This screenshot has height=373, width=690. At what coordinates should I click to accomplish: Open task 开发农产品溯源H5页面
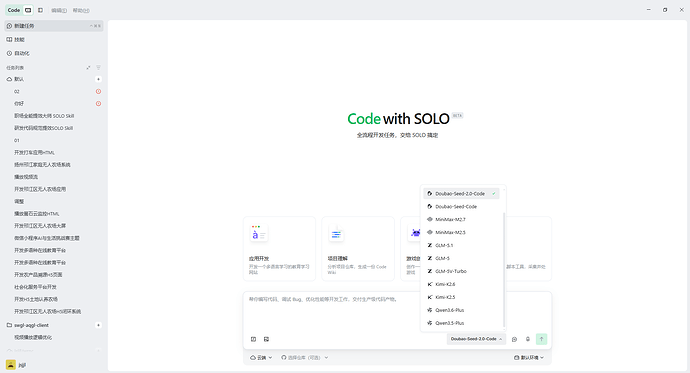pos(38,274)
